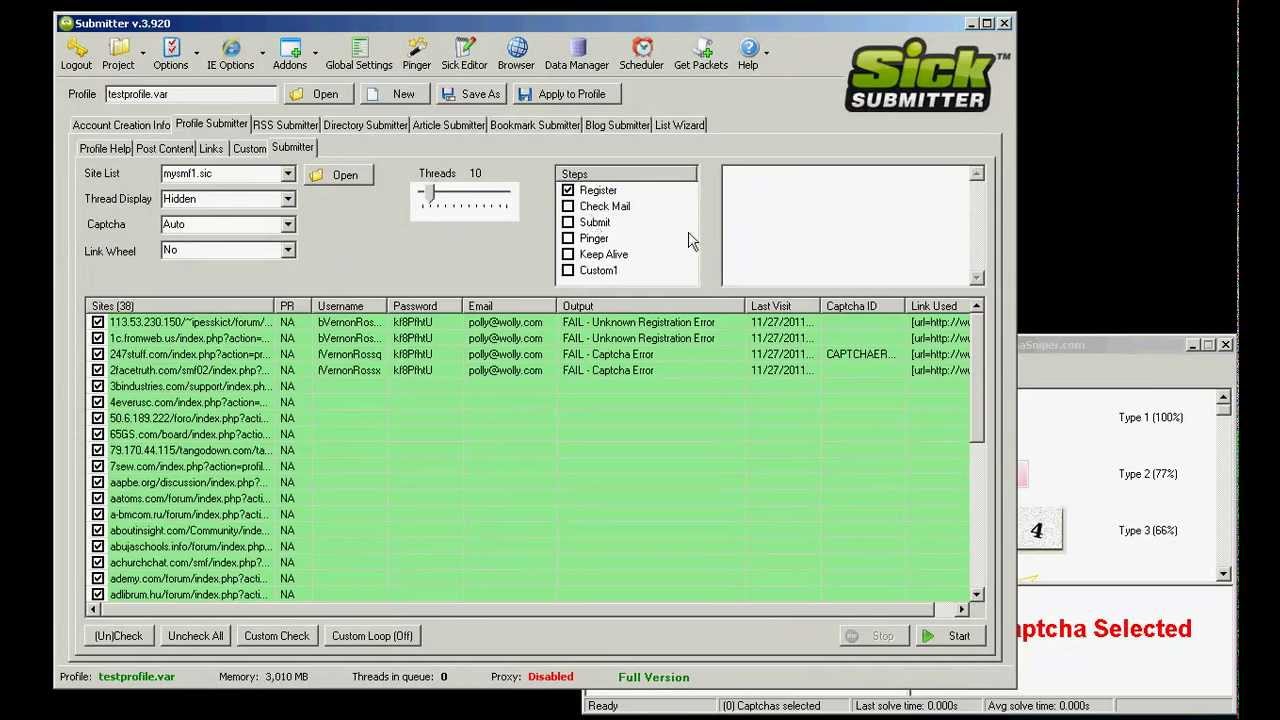Viewport: 1280px width, 720px height.
Task: Switch to Bookmark Submitter tab
Action: coord(535,125)
